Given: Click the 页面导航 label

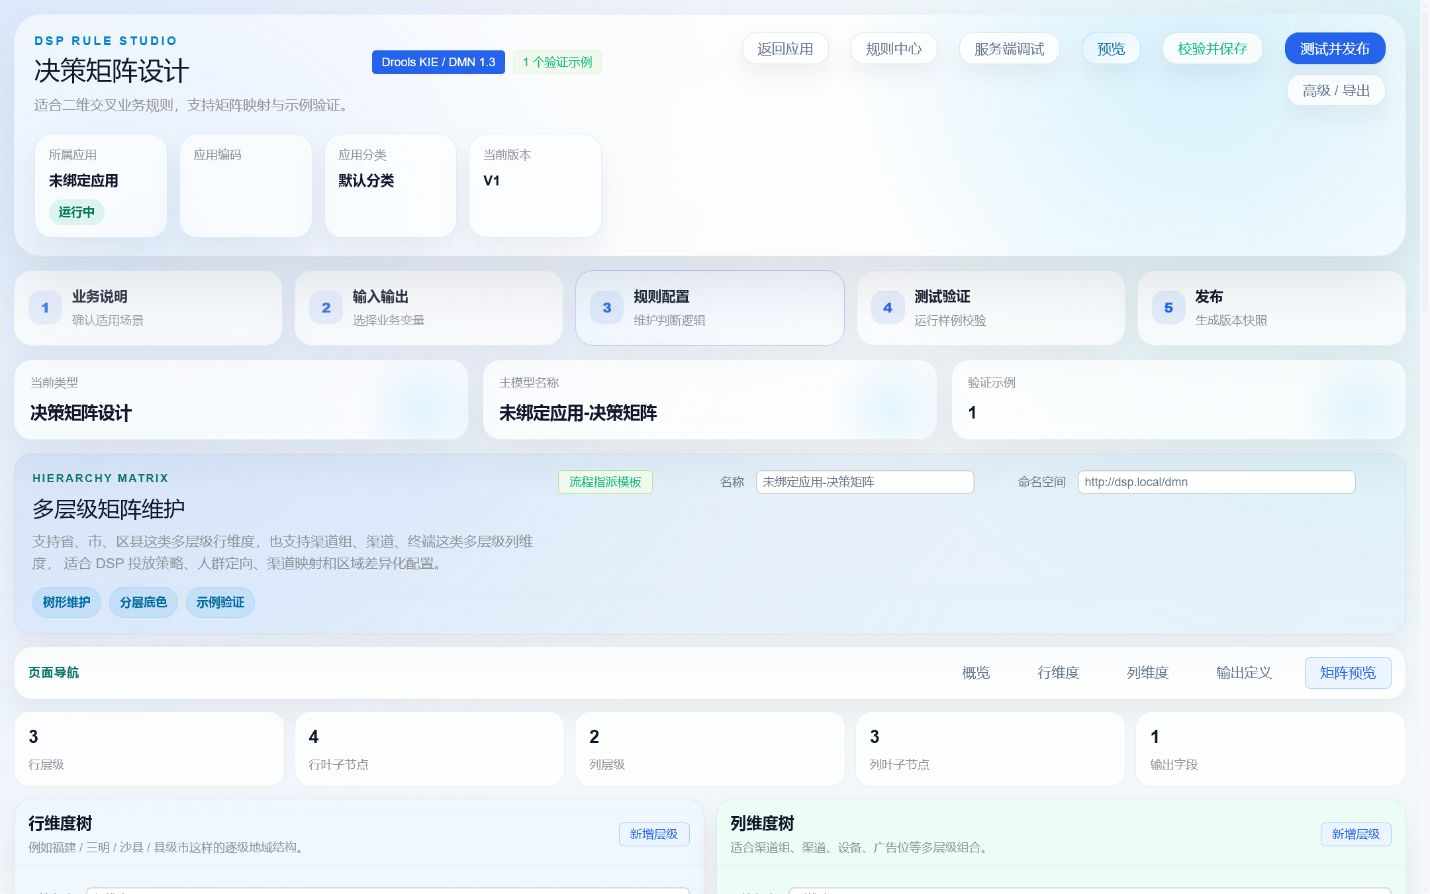Looking at the screenshot, I should 54,673.
